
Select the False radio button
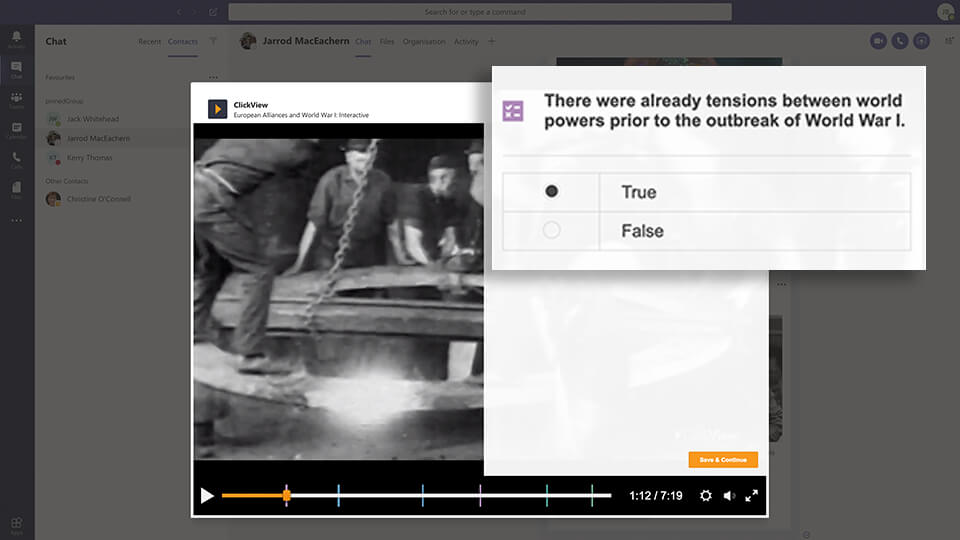pos(551,231)
